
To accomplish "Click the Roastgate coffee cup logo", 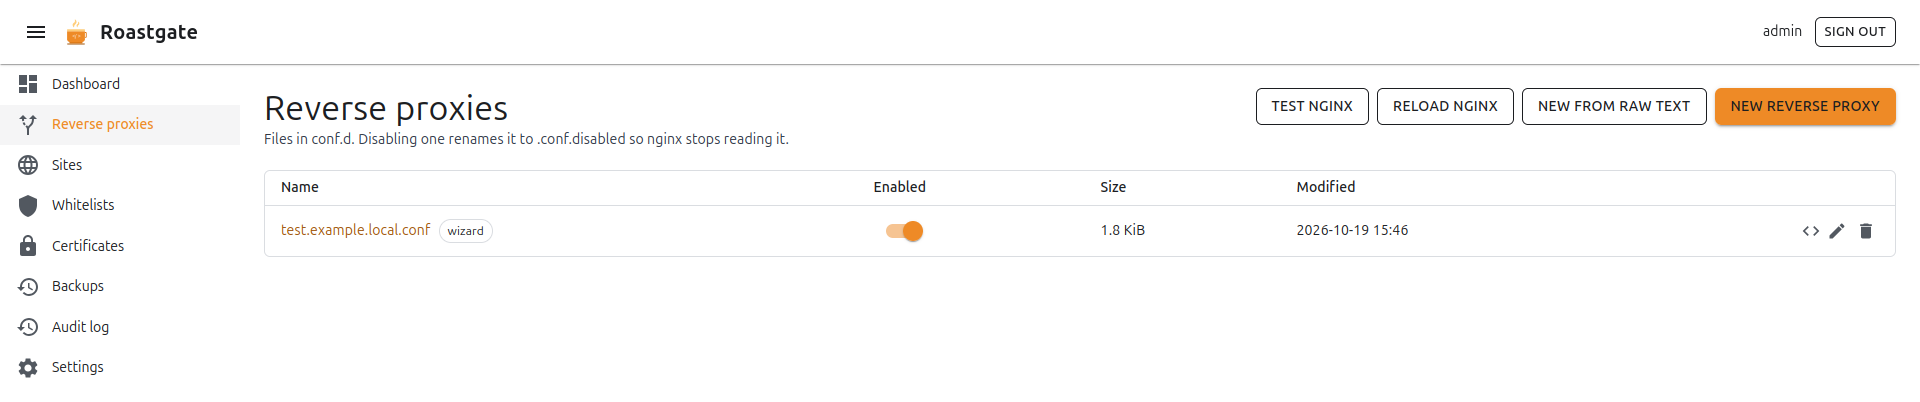I will coord(76,33).
